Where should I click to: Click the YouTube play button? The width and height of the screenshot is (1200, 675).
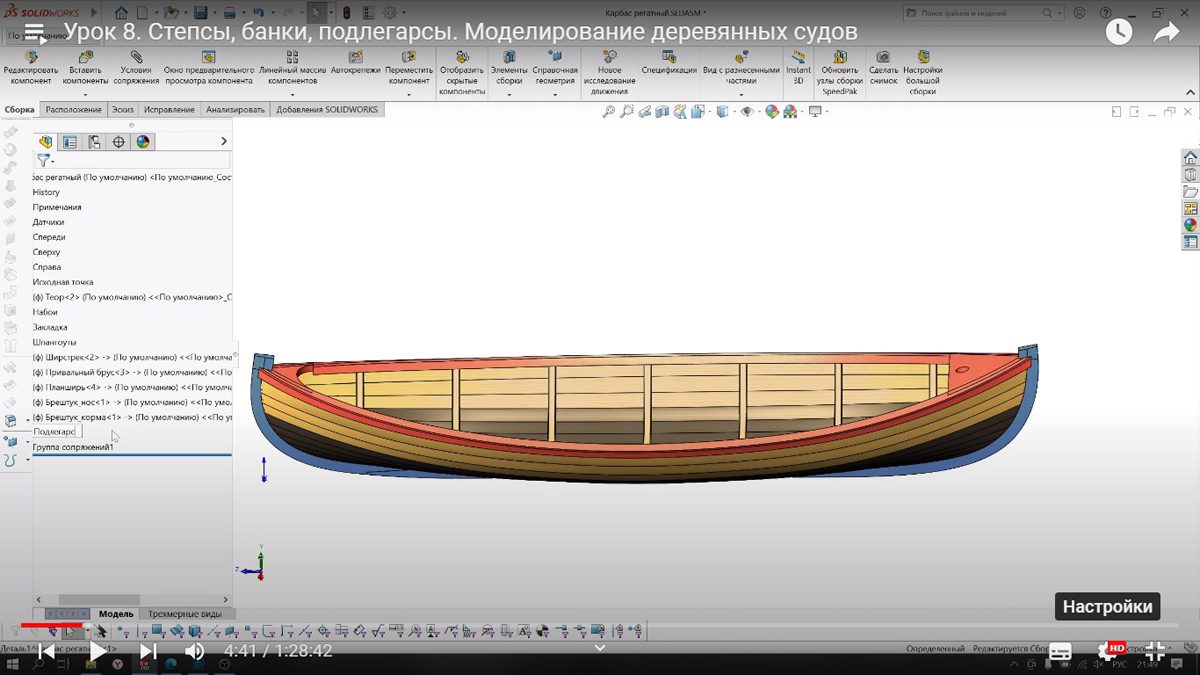coord(98,651)
